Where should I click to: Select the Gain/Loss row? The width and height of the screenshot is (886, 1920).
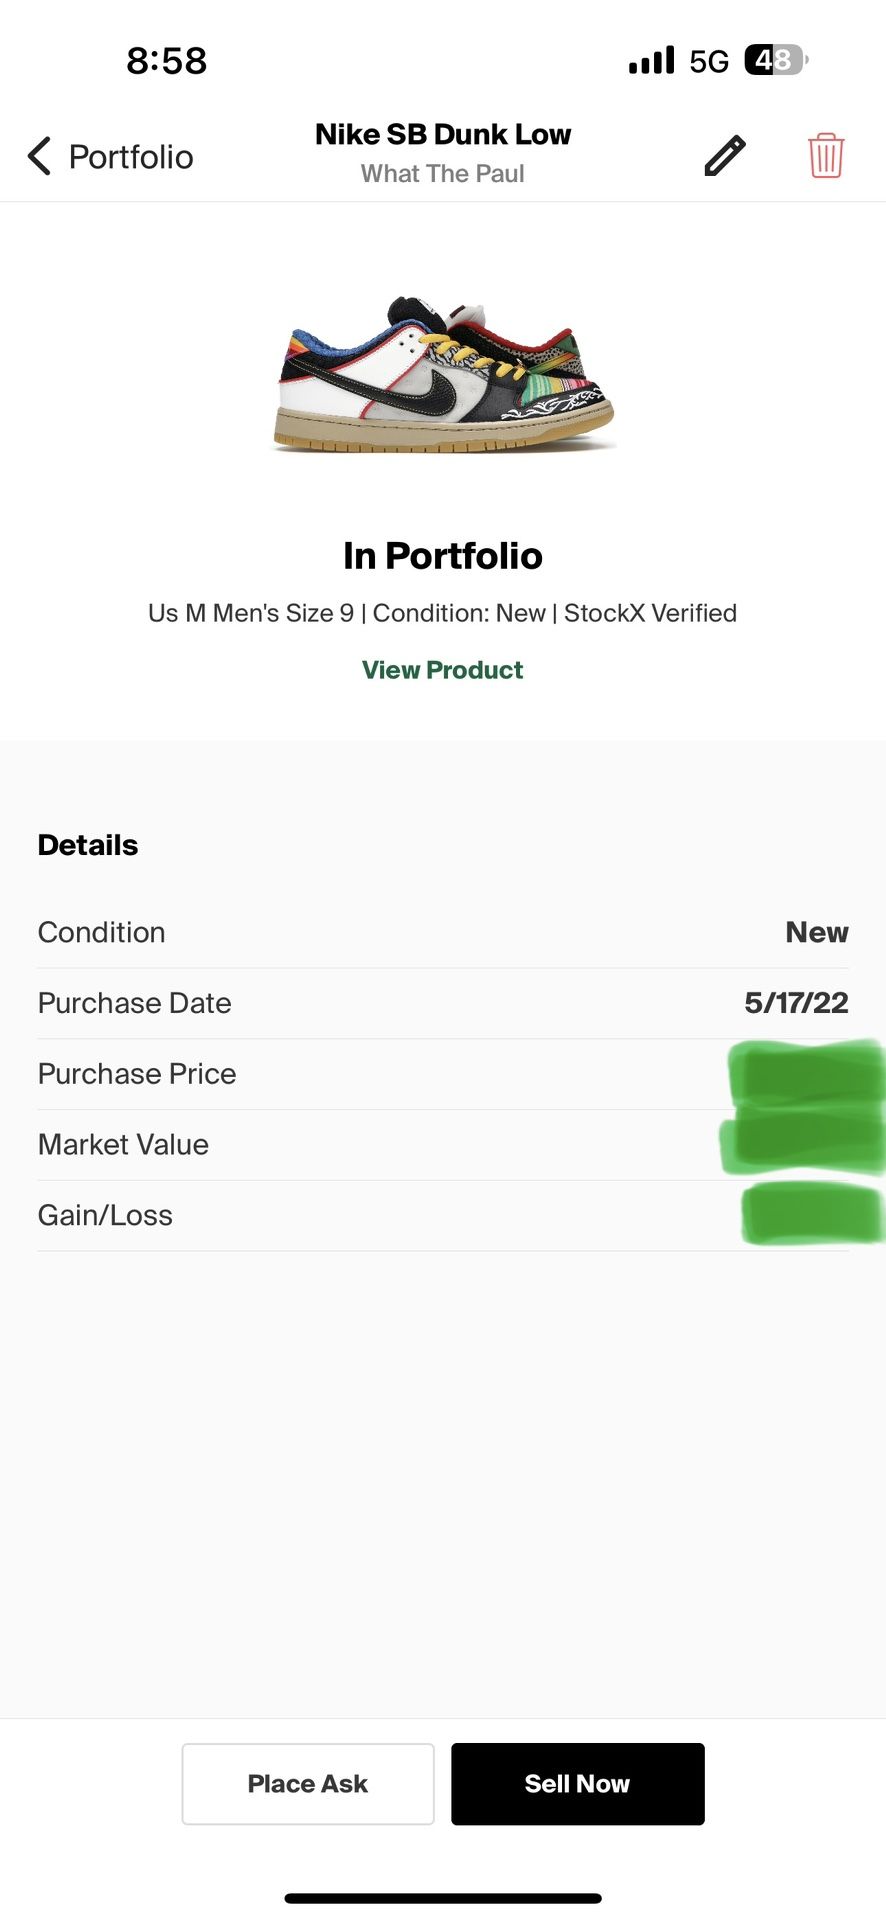pos(443,1215)
